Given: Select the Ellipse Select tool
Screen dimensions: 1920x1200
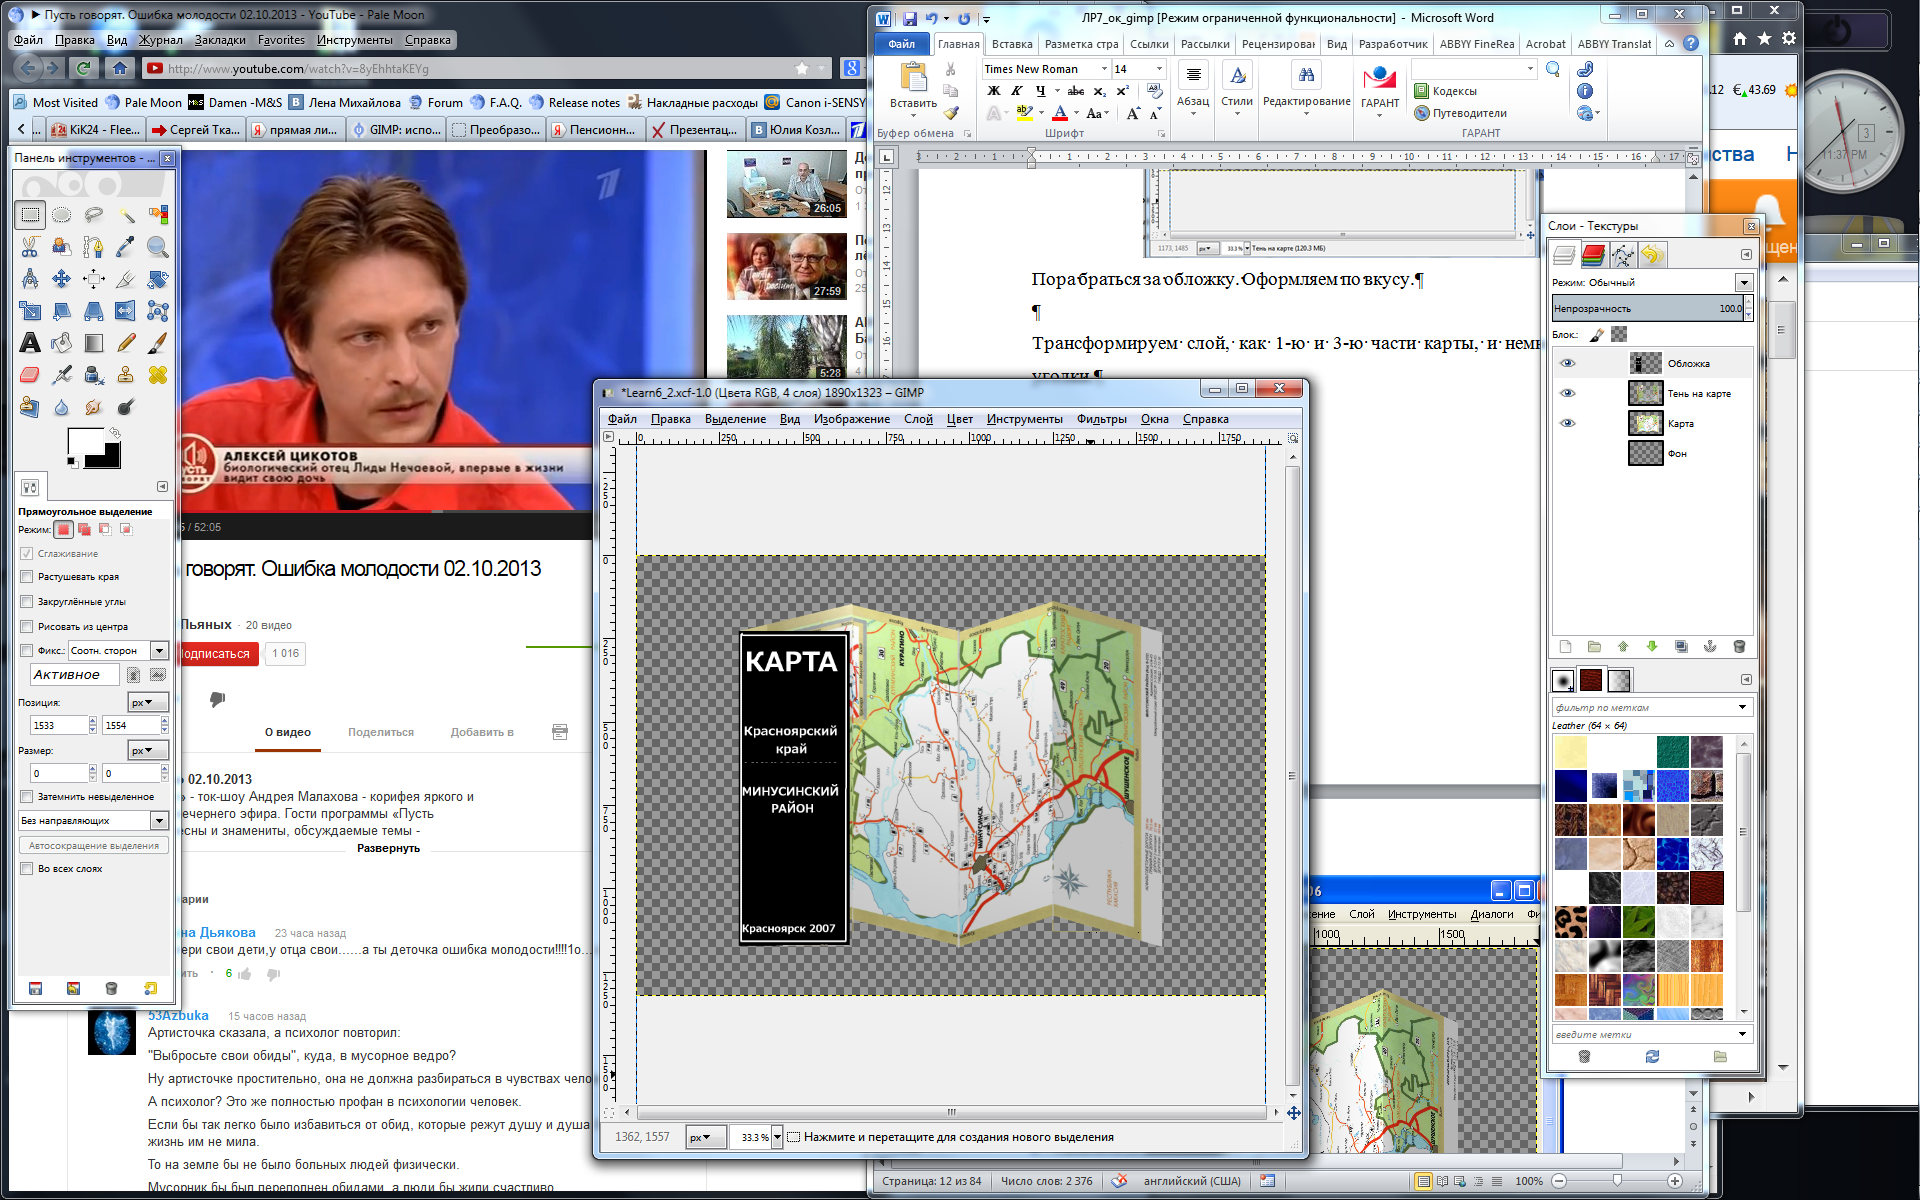Looking at the screenshot, I should coord(62,215).
